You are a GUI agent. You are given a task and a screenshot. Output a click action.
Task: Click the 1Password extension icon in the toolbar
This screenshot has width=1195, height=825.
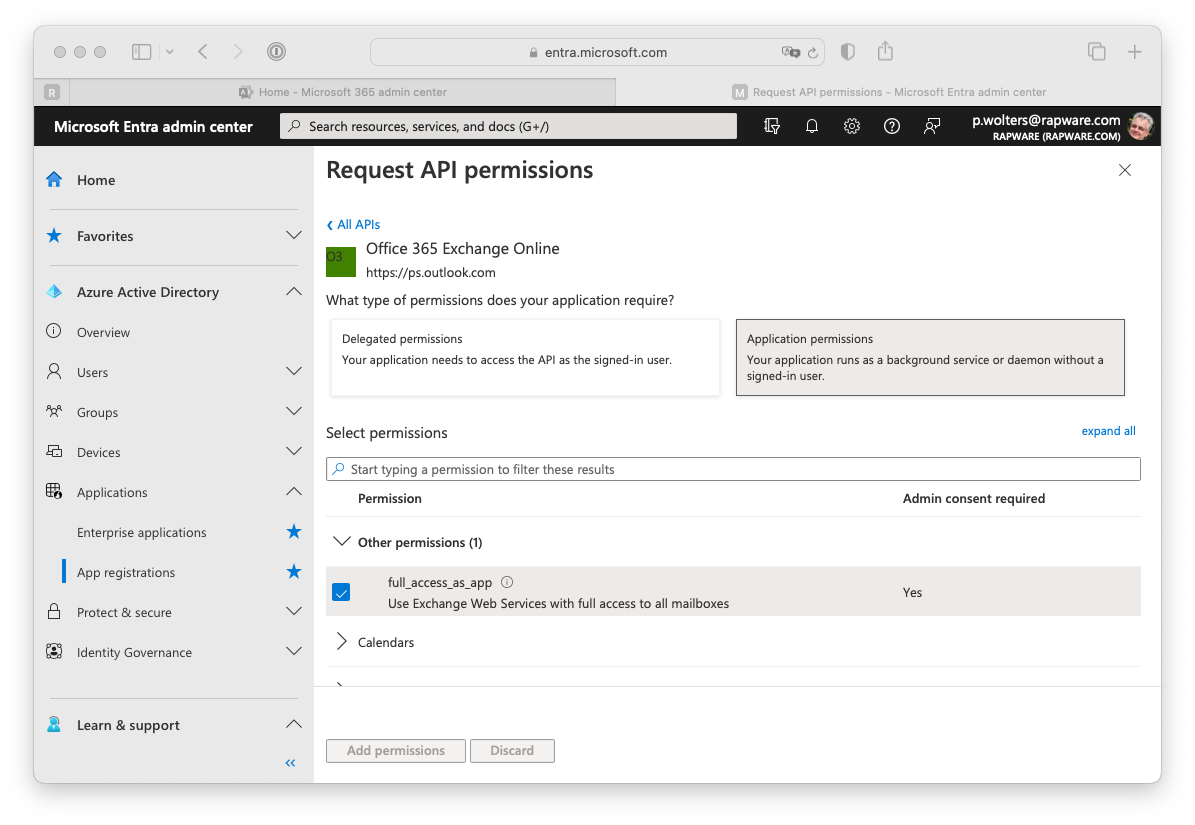pyautogui.click(x=276, y=52)
